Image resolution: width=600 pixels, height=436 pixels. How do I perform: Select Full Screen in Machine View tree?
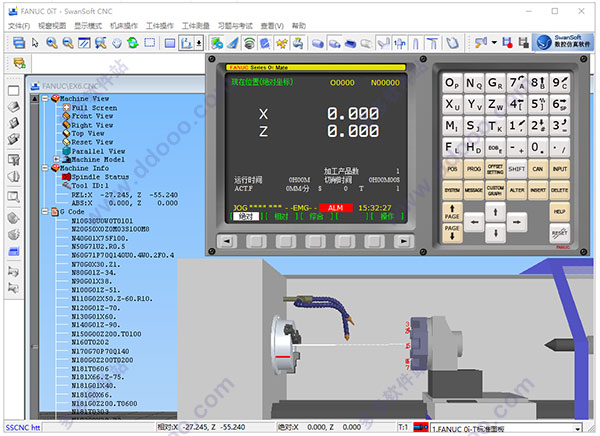pyautogui.click(x=95, y=108)
